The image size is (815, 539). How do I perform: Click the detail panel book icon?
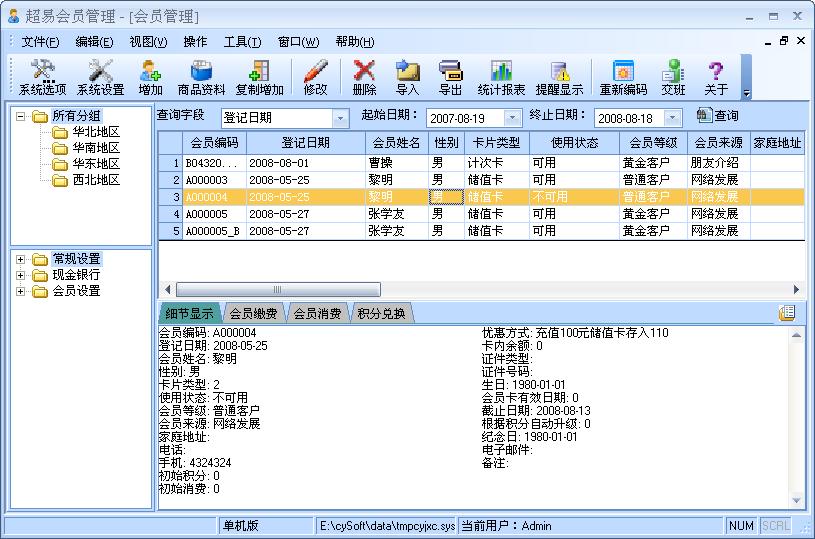(787, 312)
